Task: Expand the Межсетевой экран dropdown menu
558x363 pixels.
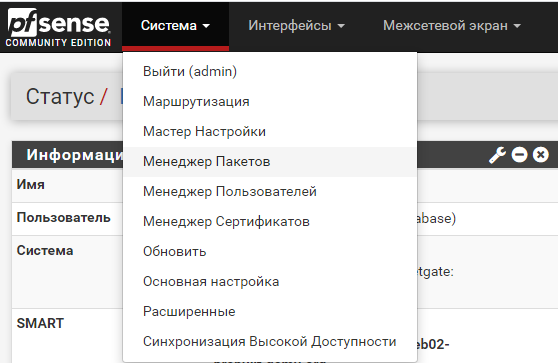Action: (452, 26)
